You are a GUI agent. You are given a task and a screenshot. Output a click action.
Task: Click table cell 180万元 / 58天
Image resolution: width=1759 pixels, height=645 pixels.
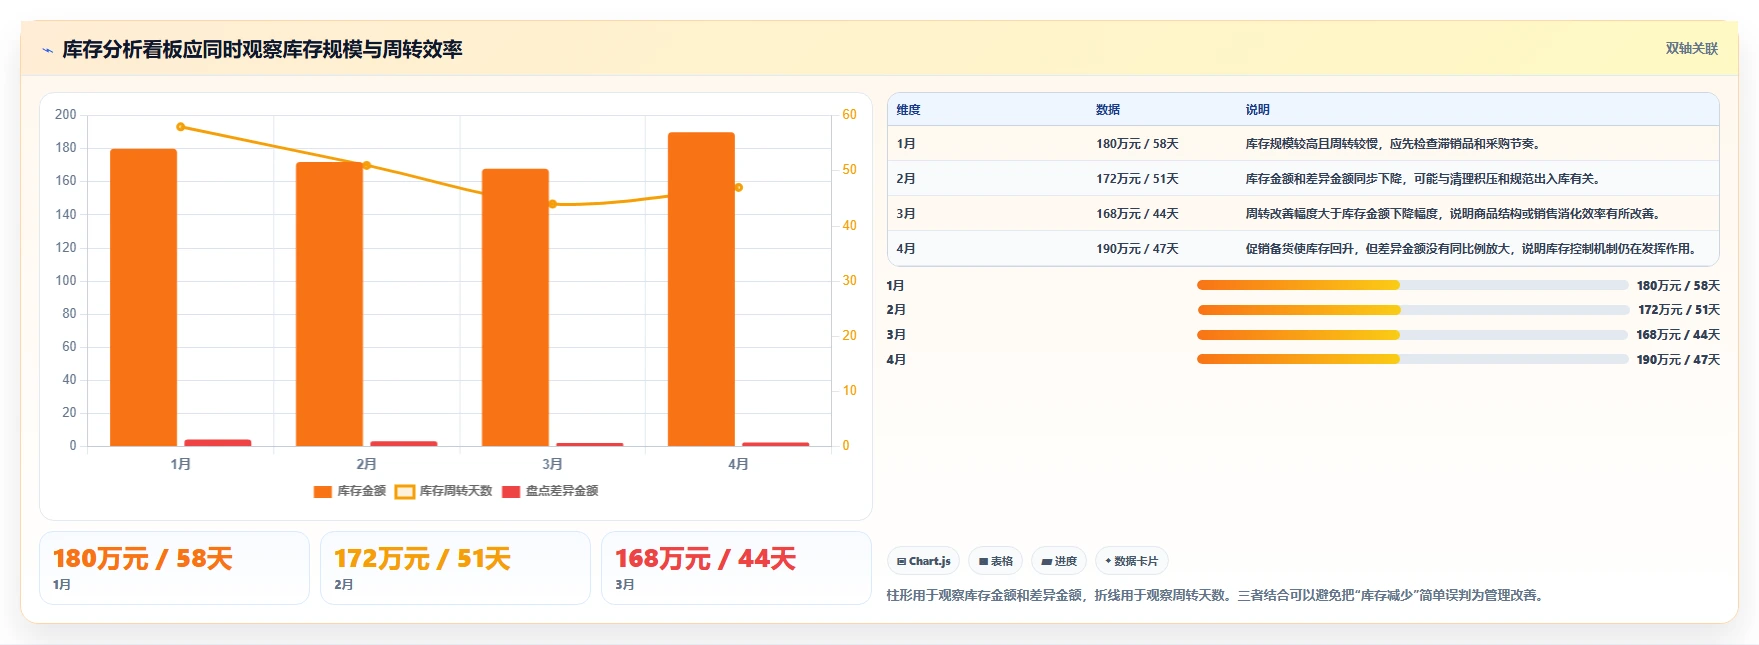coord(1137,144)
